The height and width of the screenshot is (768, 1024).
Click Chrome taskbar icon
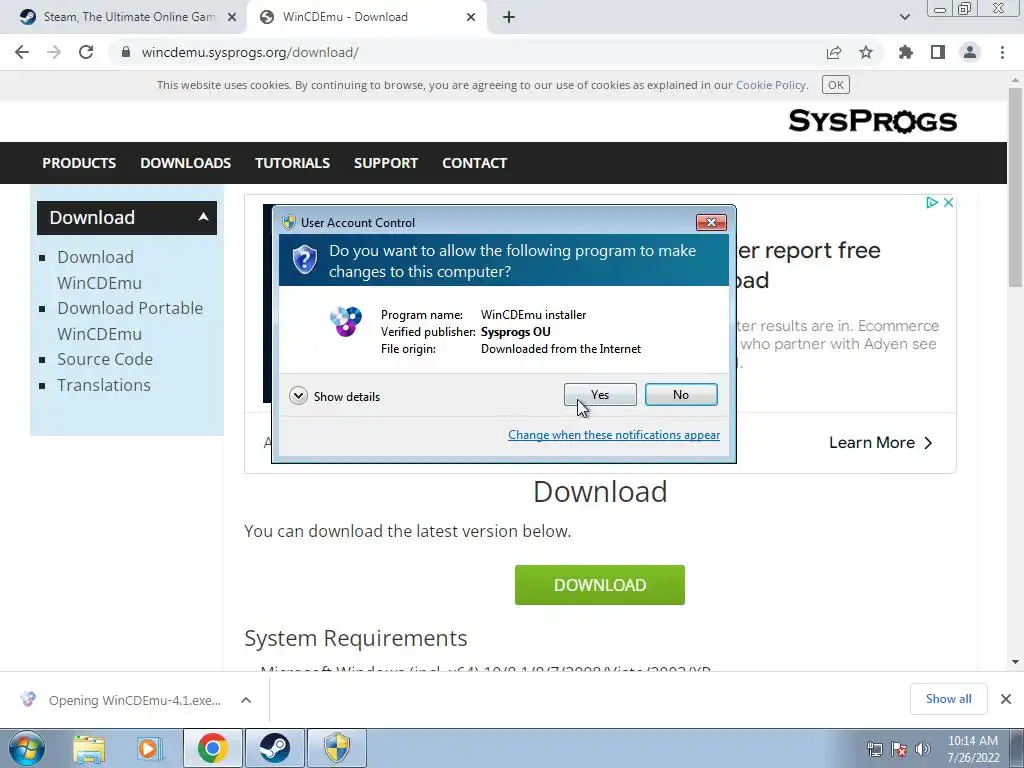click(212, 748)
